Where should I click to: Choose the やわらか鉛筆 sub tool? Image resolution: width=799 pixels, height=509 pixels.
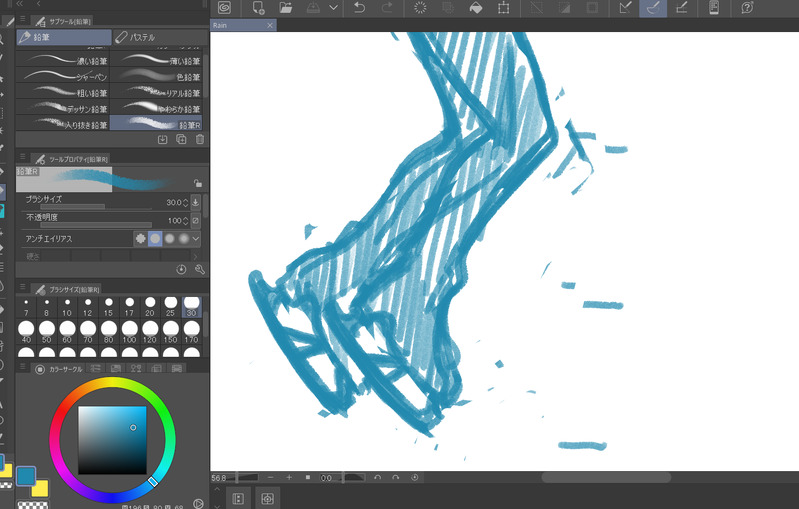(x=156, y=108)
